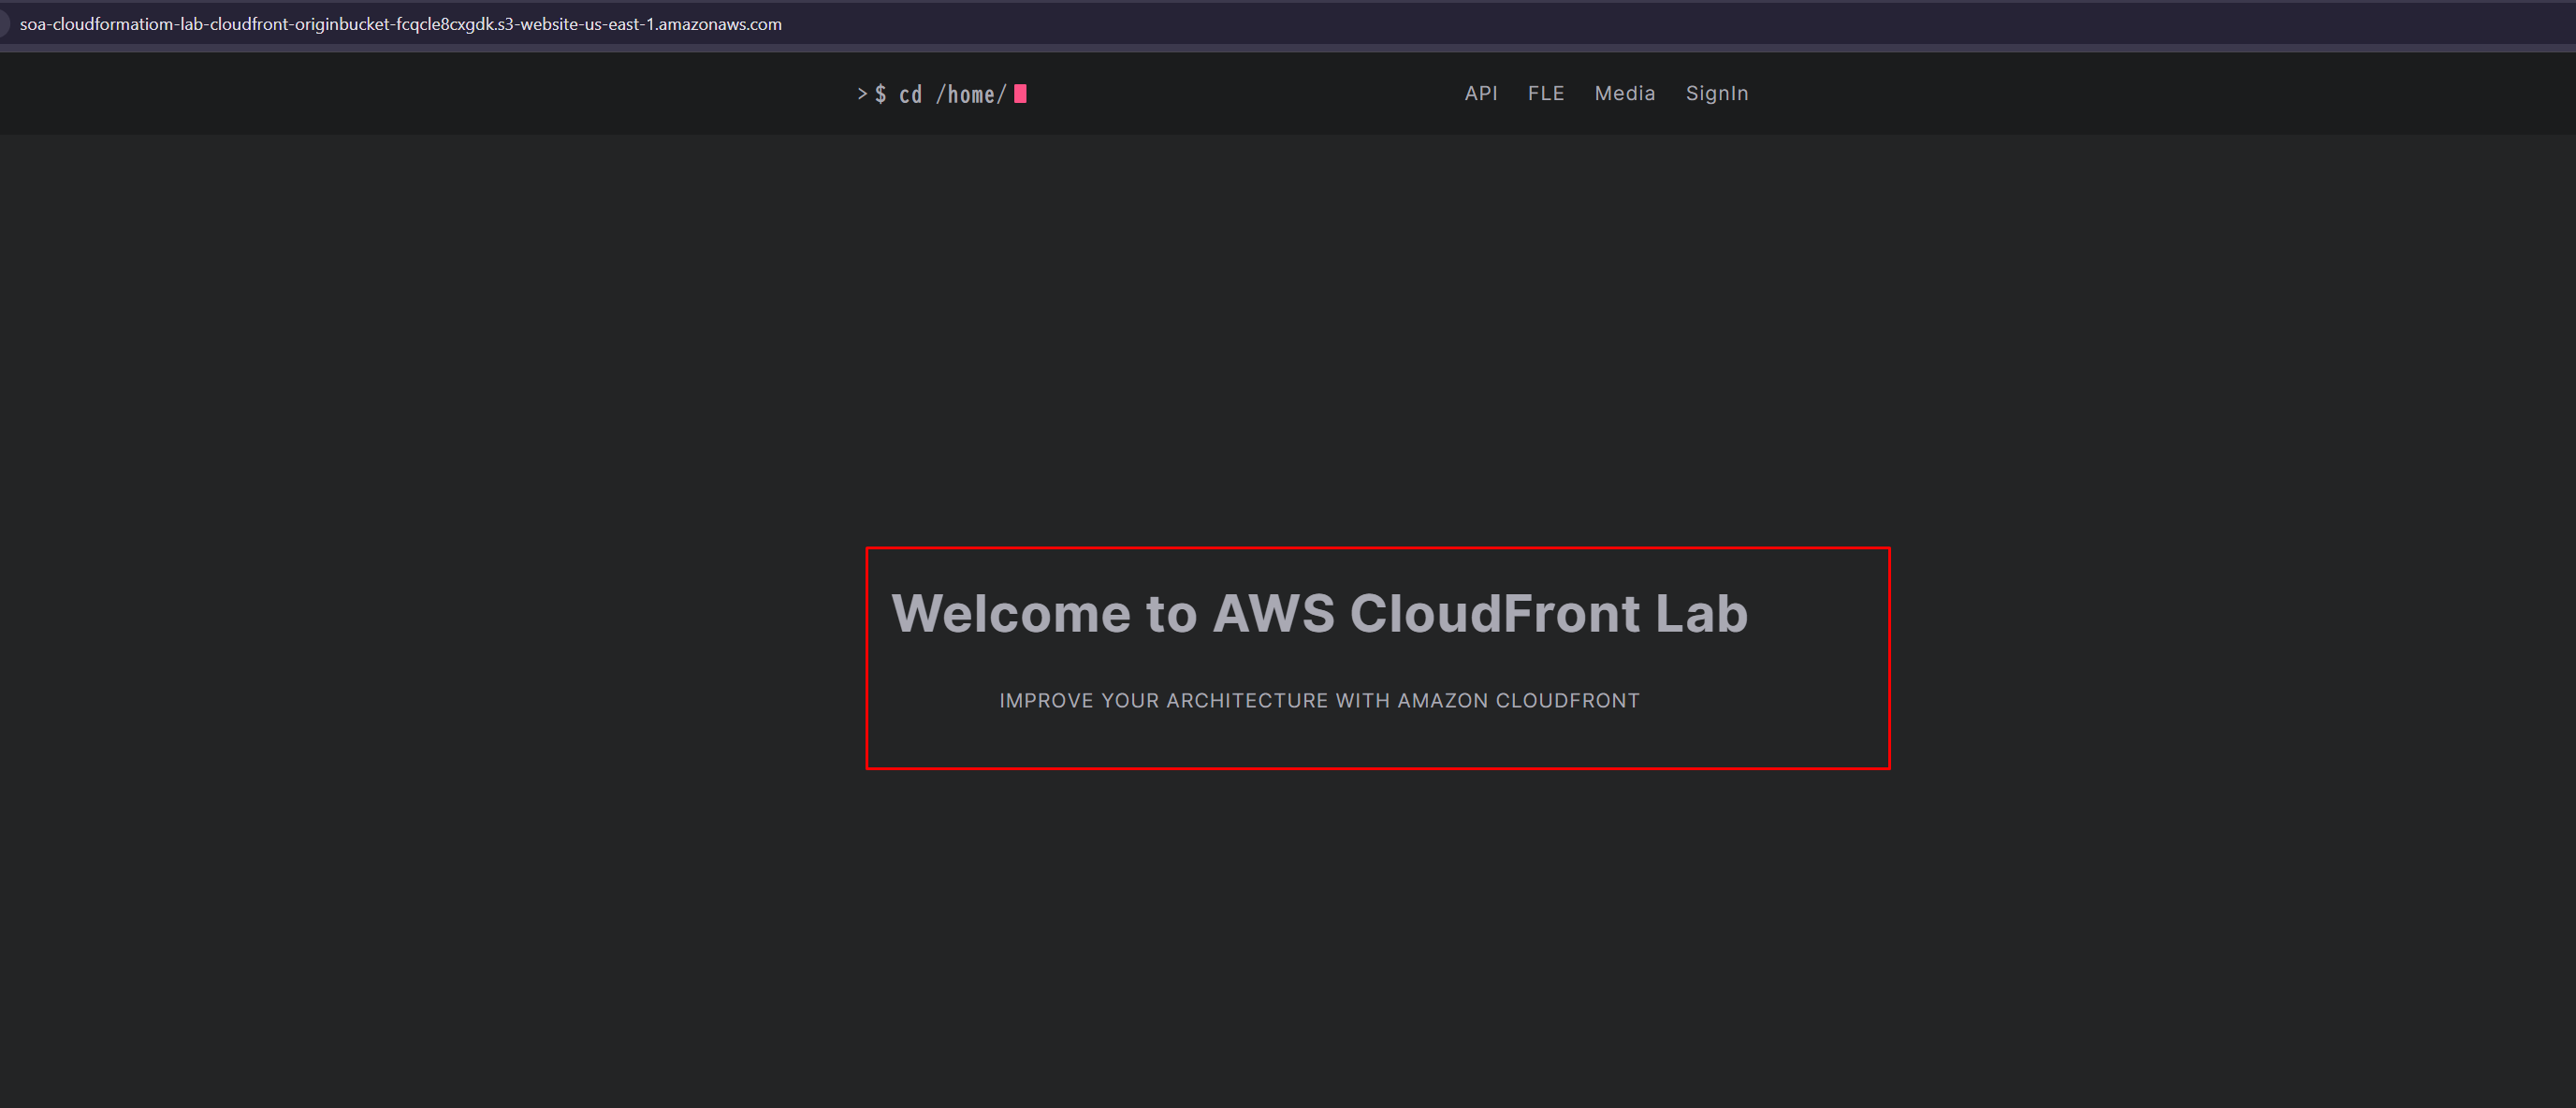The height and width of the screenshot is (1108, 2576).
Task: Click the 'AWS' word in the main heading
Action: [x=1273, y=613]
